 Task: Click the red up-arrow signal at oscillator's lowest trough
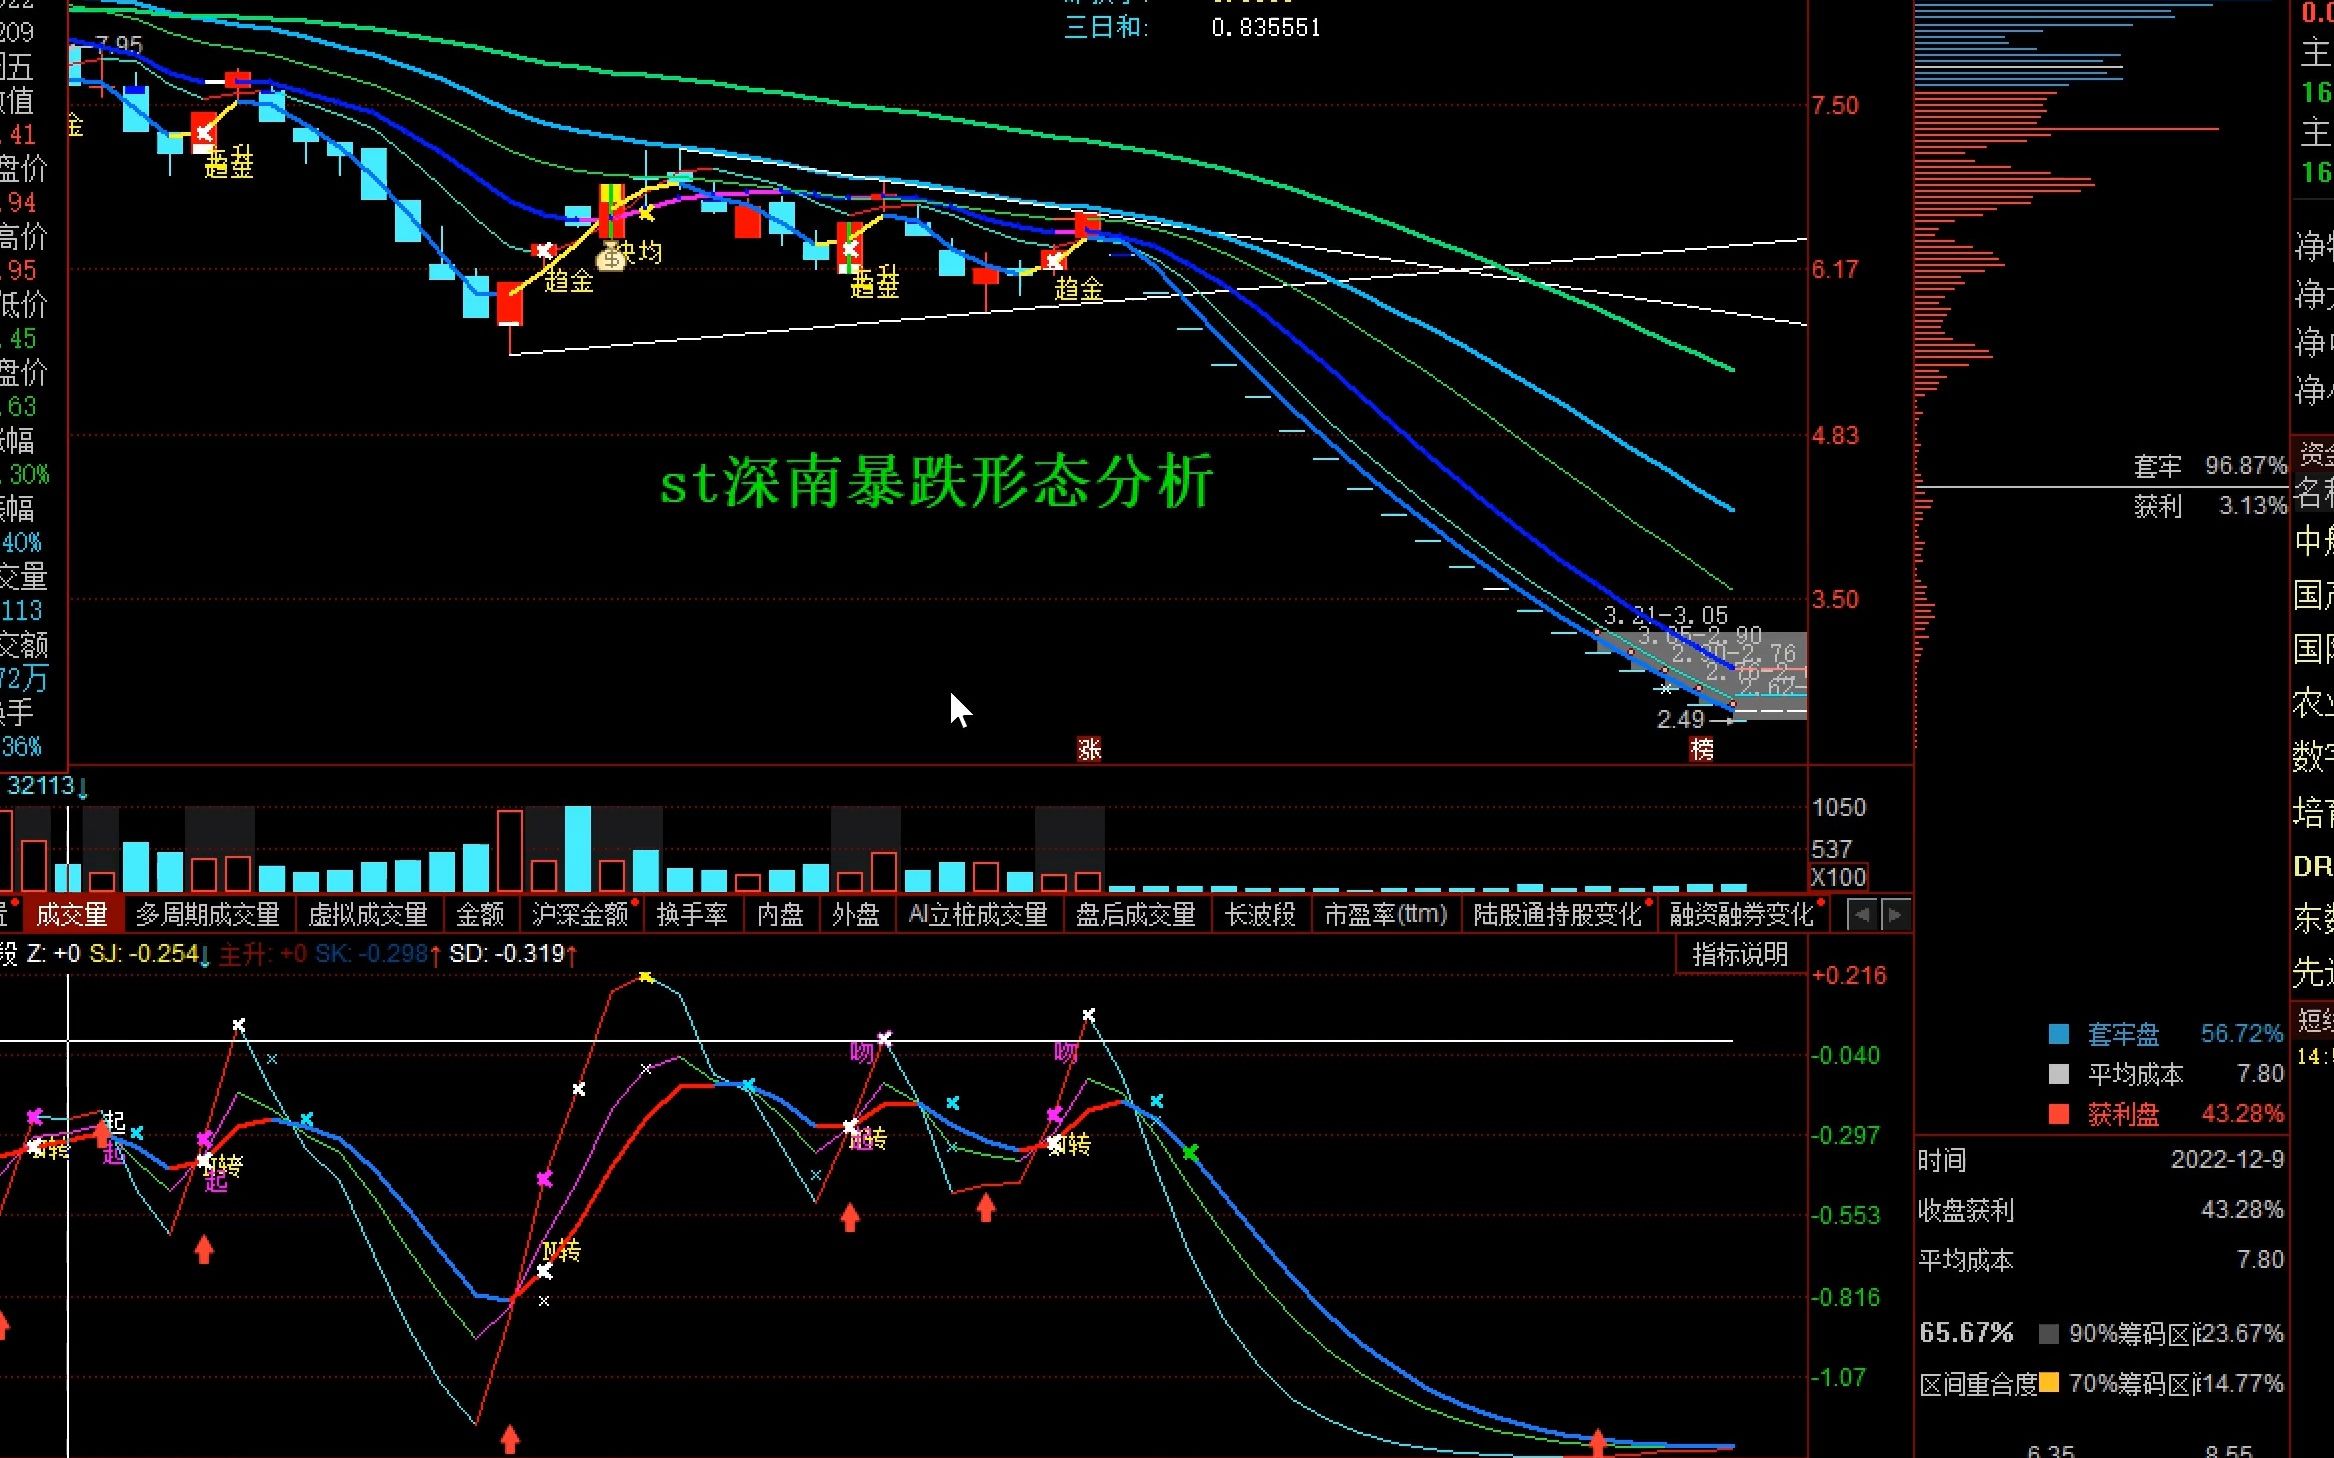click(x=510, y=1440)
